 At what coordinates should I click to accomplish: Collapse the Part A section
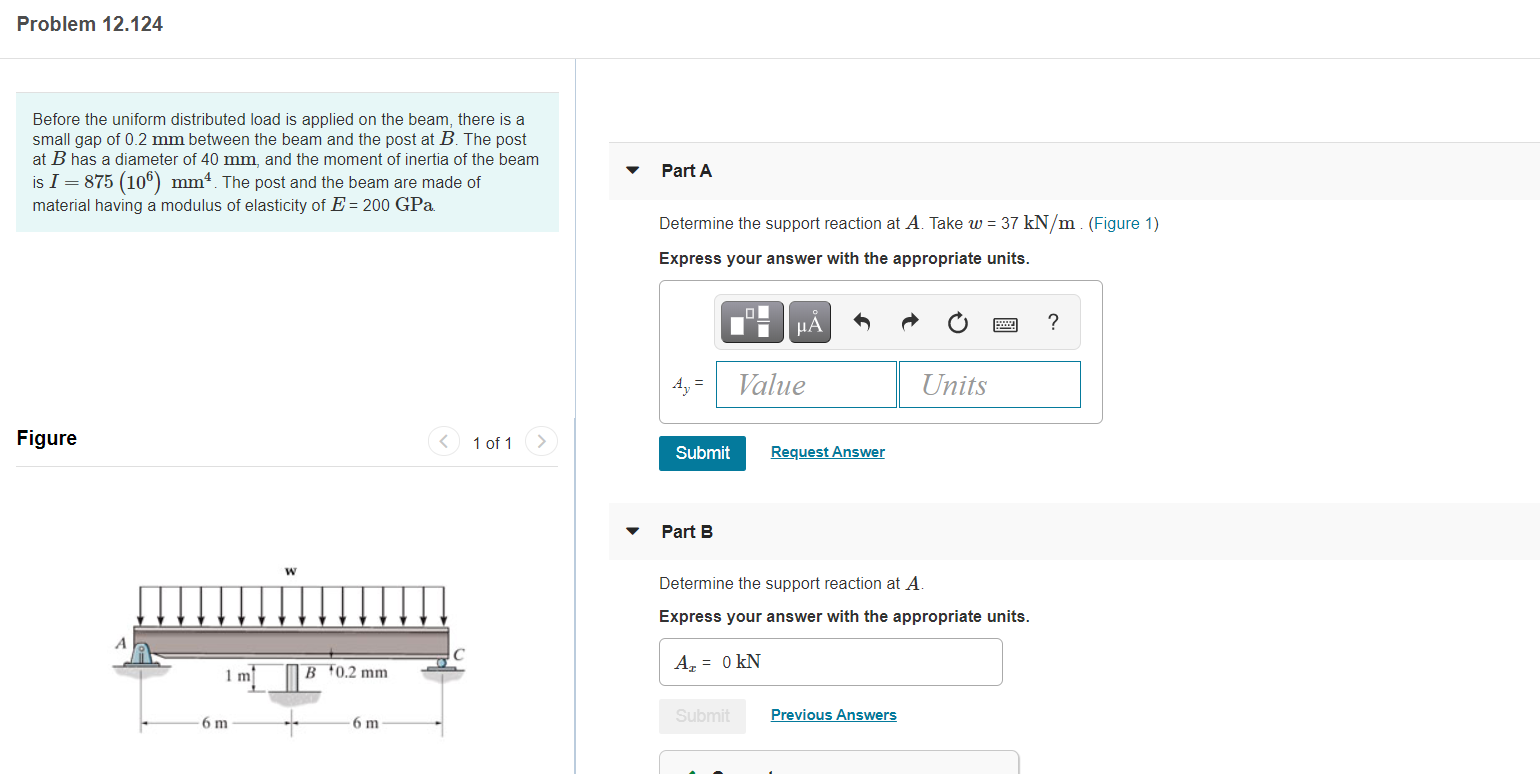pyautogui.click(x=632, y=170)
